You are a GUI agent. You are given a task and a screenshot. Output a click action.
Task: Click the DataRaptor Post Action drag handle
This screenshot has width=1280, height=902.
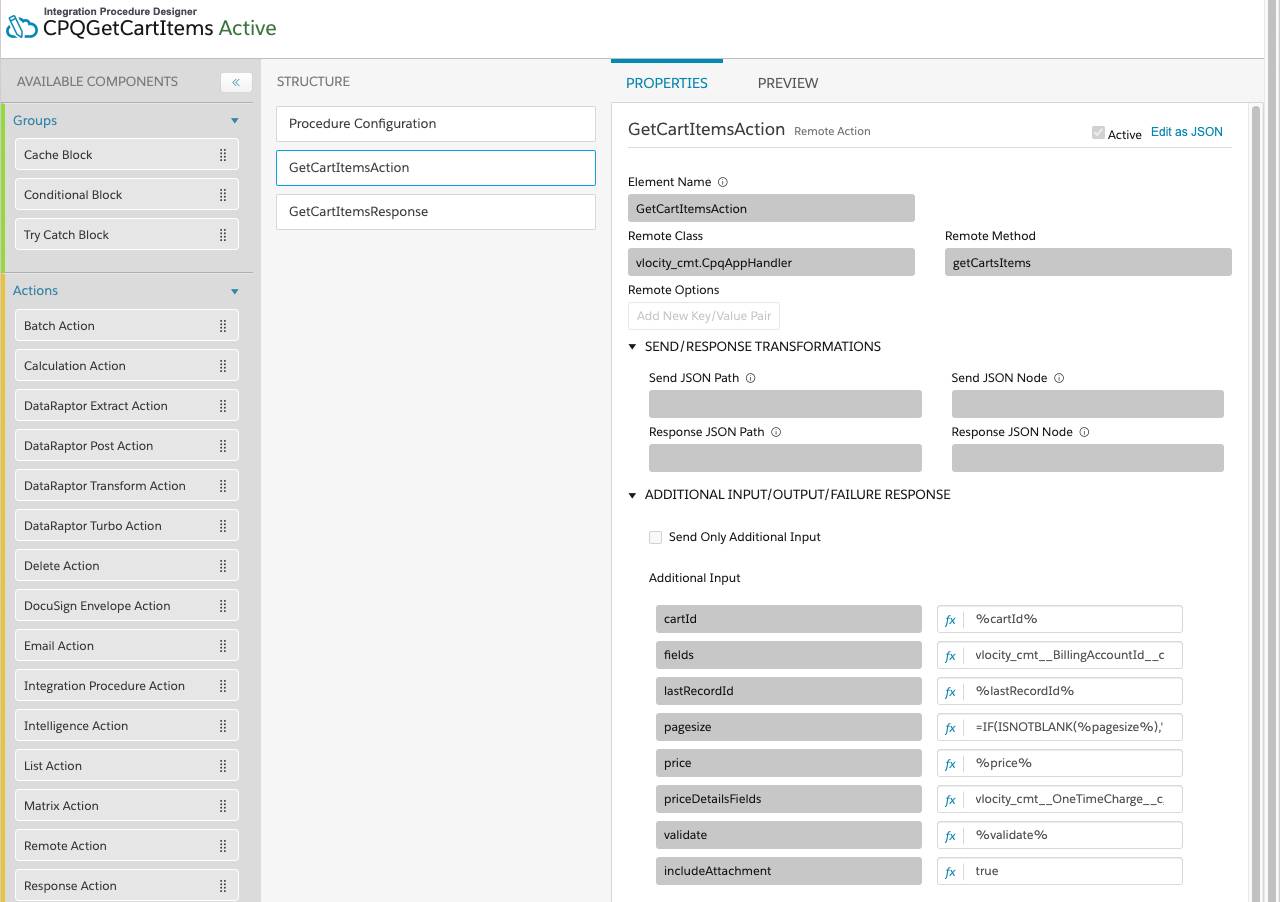(x=223, y=446)
